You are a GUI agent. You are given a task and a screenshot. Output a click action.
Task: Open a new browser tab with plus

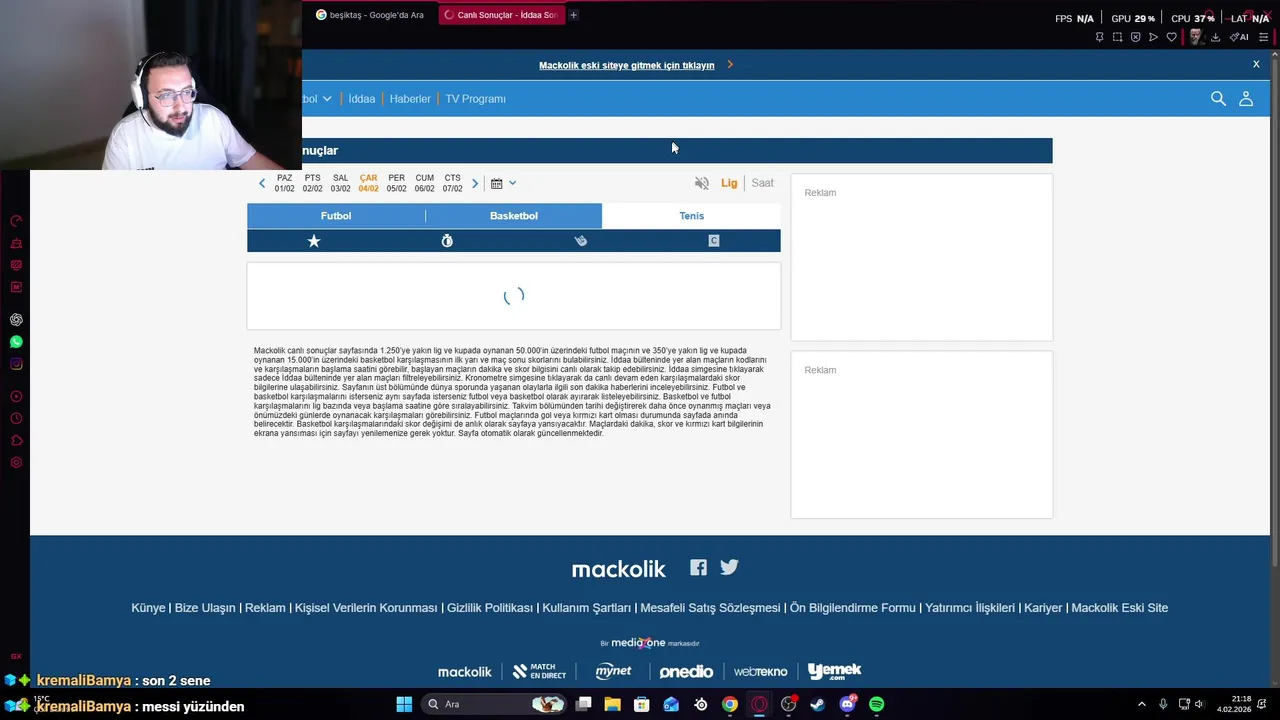(573, 15)
